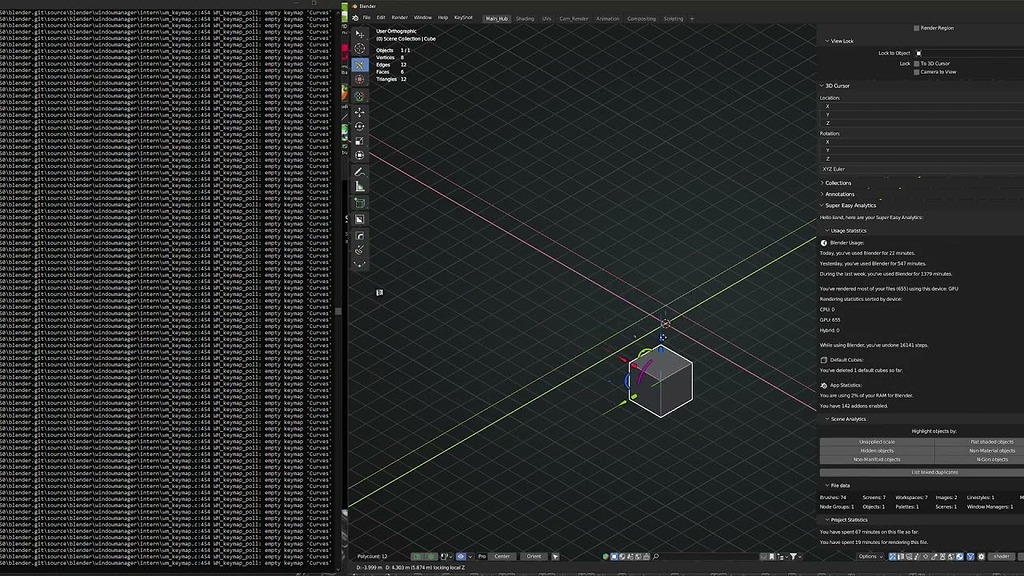Click the highlighted blue active tool icon
Screen dimensions: 1024x576
pyautogui.click(x=359, y=65)
